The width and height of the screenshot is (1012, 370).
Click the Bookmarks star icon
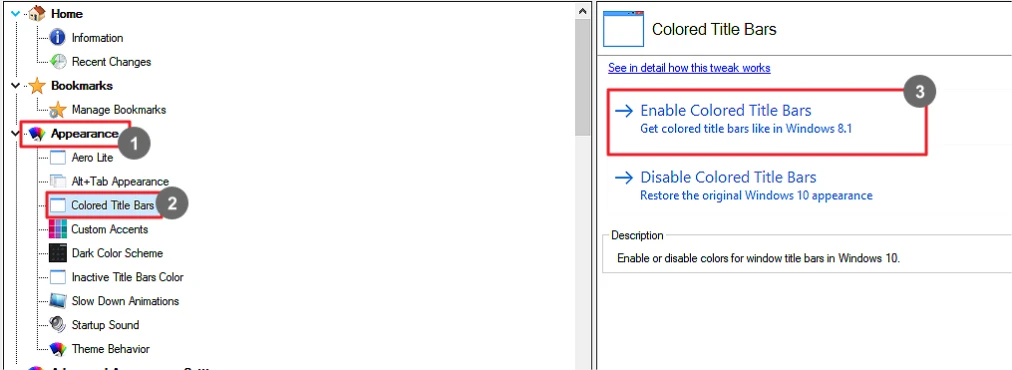pos(37,86)
